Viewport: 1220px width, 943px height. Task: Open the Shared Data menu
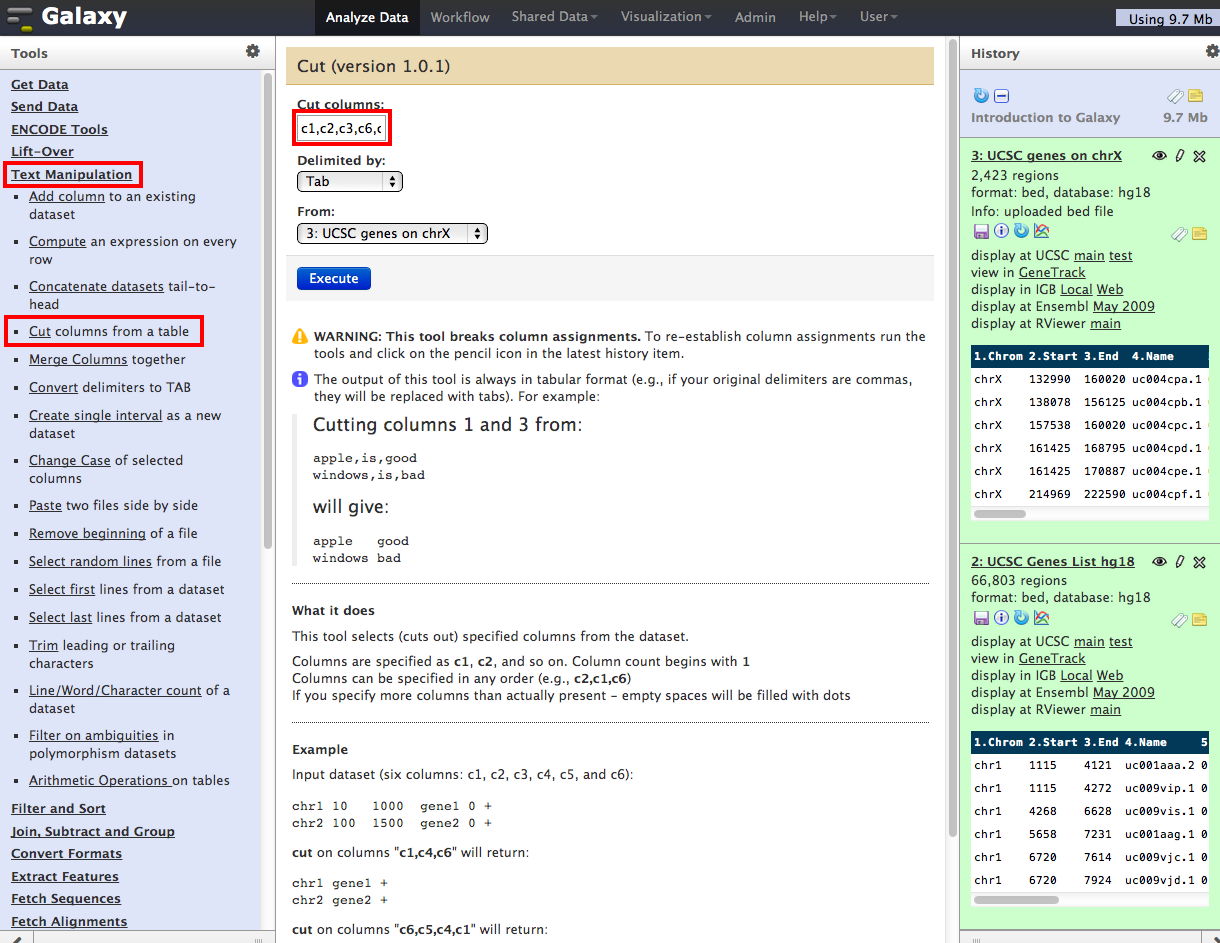[554, 17]
